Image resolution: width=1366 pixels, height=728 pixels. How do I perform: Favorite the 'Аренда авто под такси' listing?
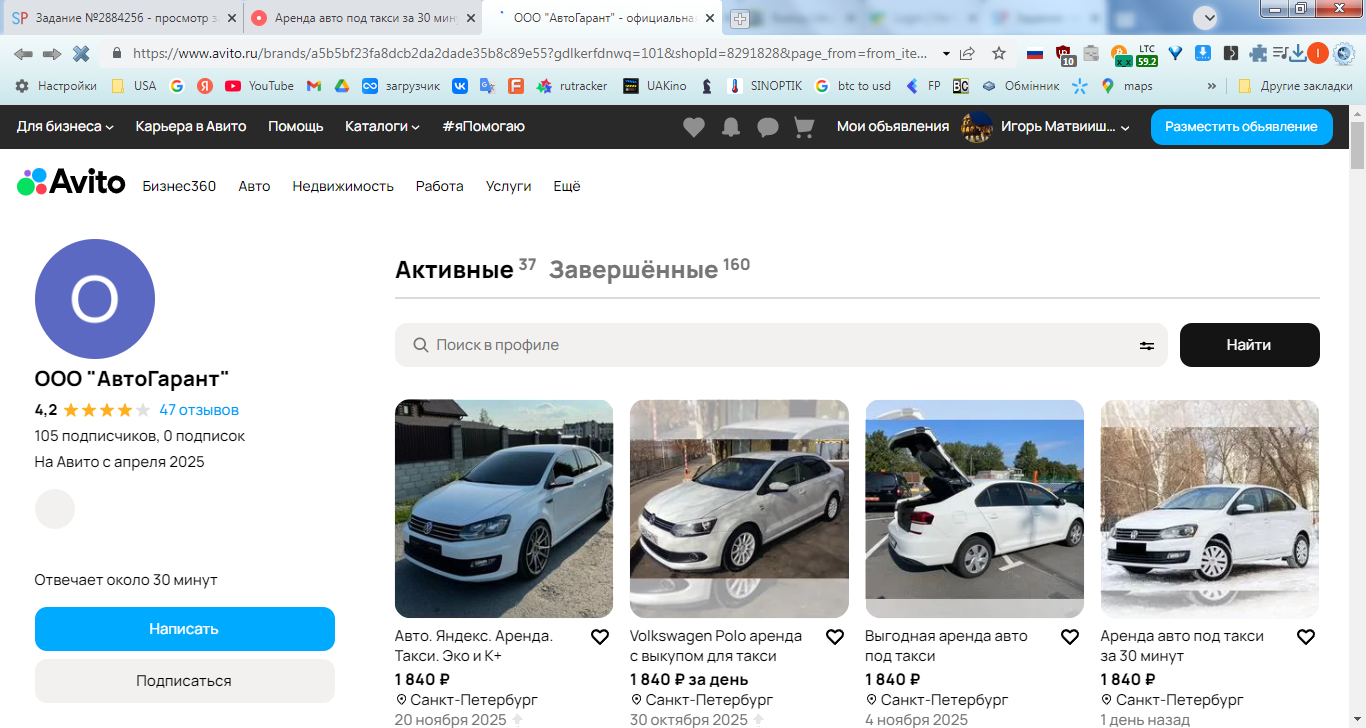(x=1306, y=637)
